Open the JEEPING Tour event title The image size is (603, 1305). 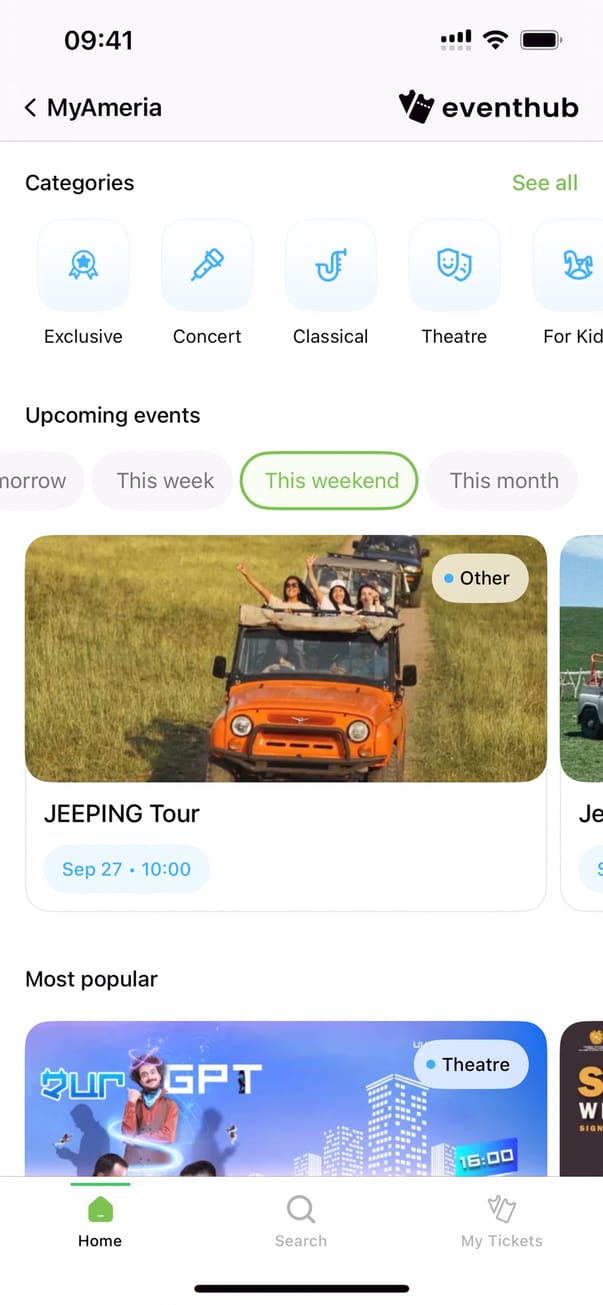click(x=122, y=814)
